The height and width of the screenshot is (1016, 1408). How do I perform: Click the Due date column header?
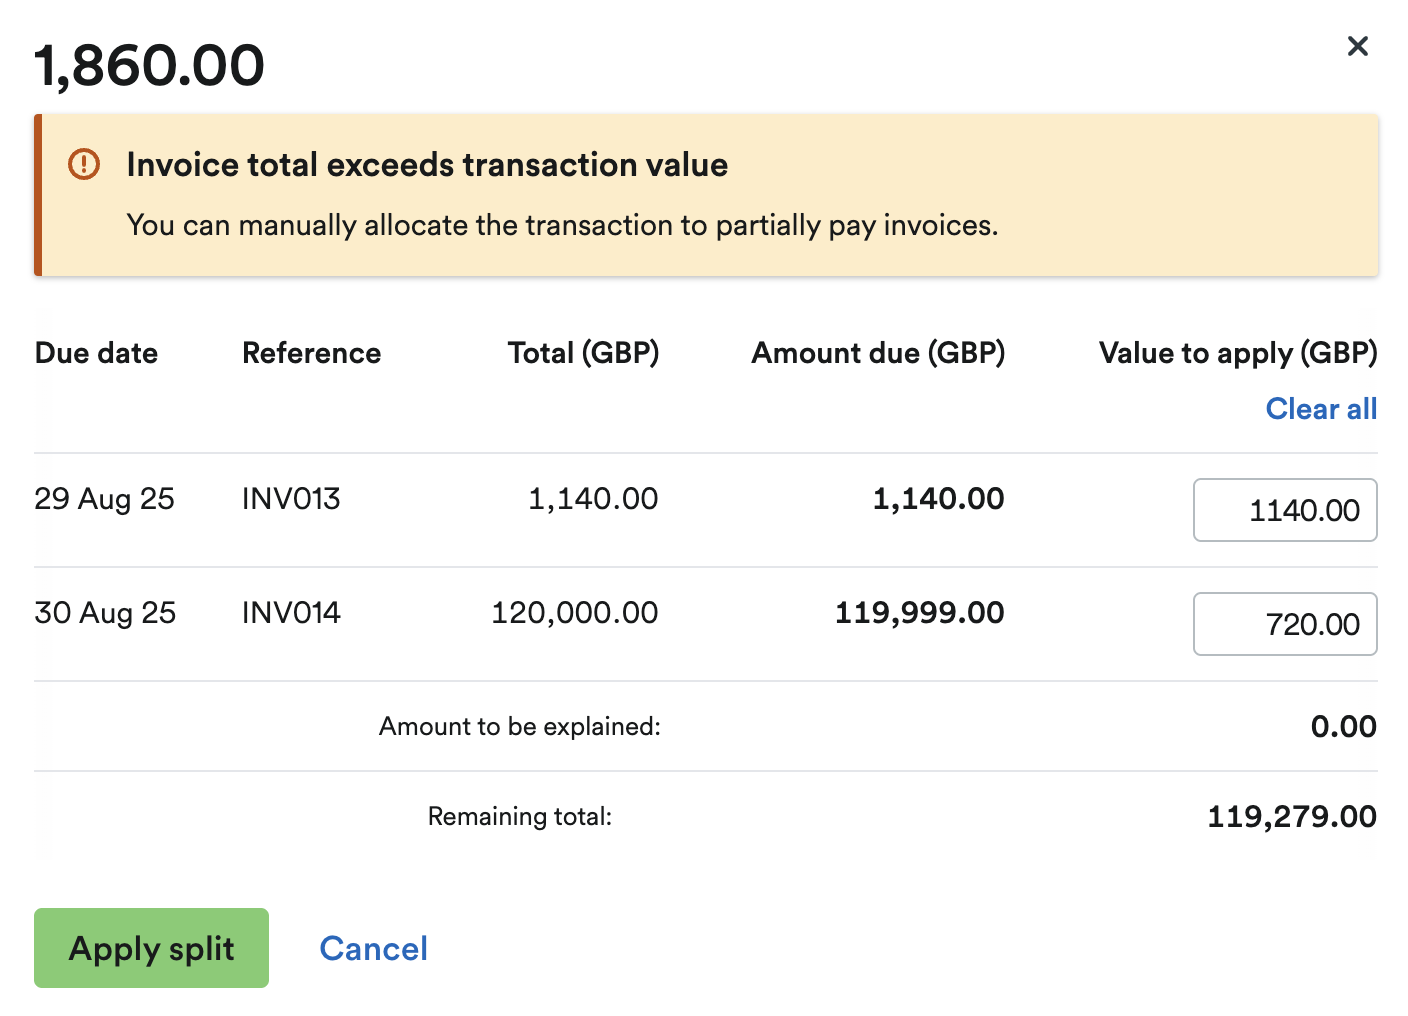tap(96, 353)
